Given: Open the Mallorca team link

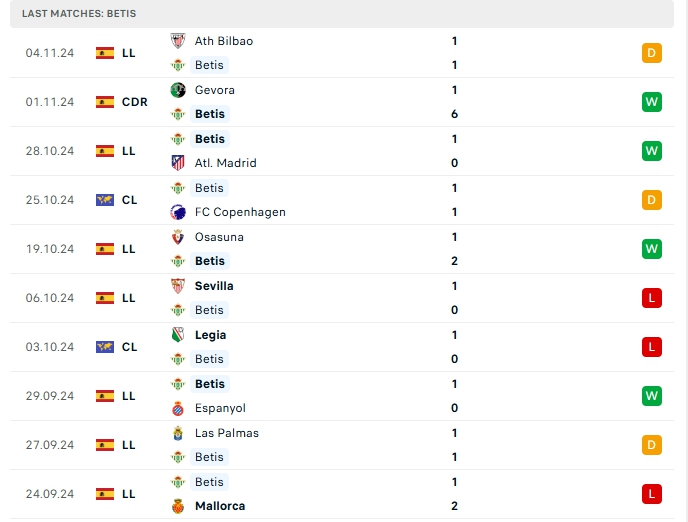Looking at the screenshot, I should click(220, 506).
